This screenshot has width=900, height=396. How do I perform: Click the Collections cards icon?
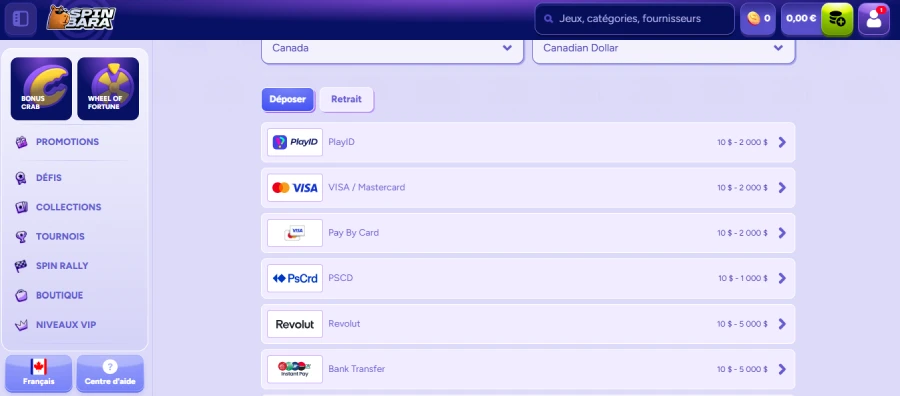(x=21, y=207)
